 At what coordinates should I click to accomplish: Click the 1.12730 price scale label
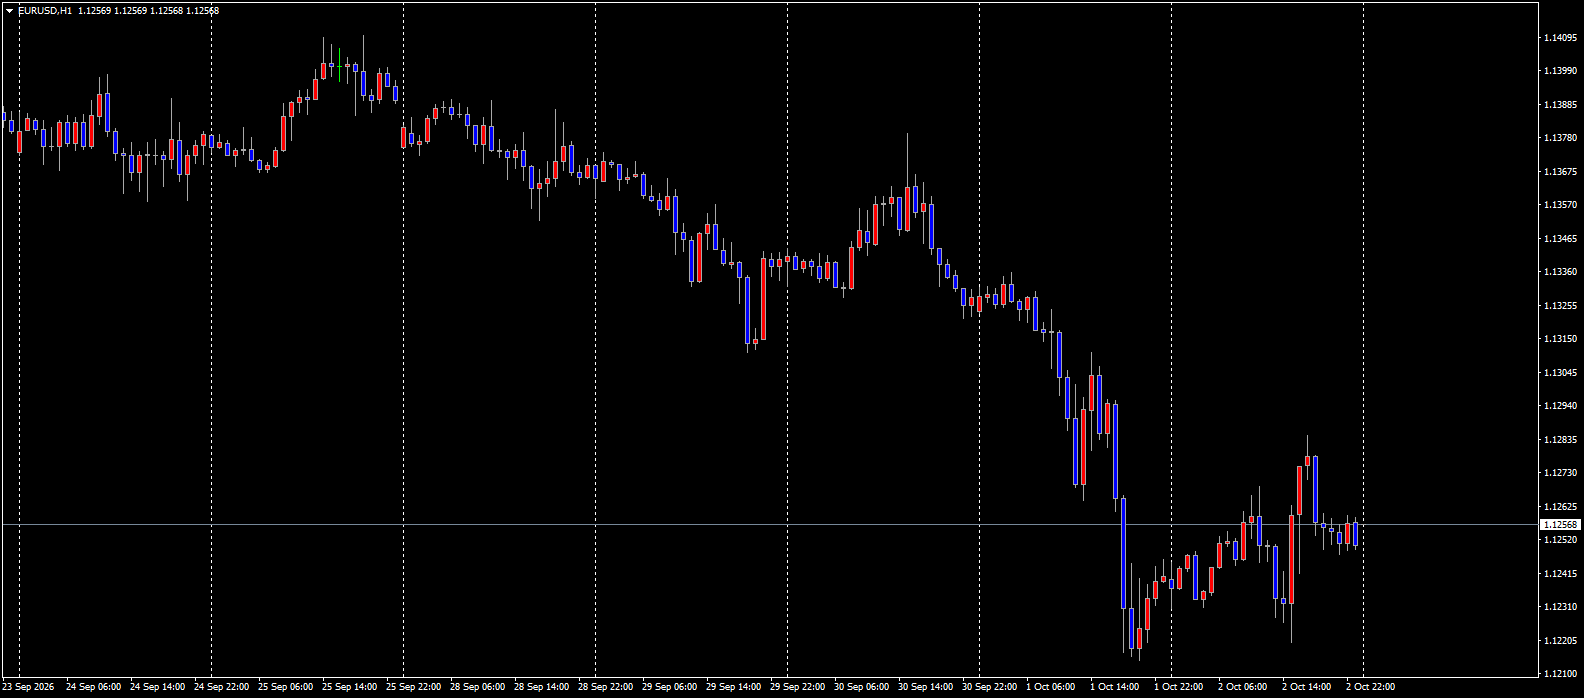[x=1560, y=473]
